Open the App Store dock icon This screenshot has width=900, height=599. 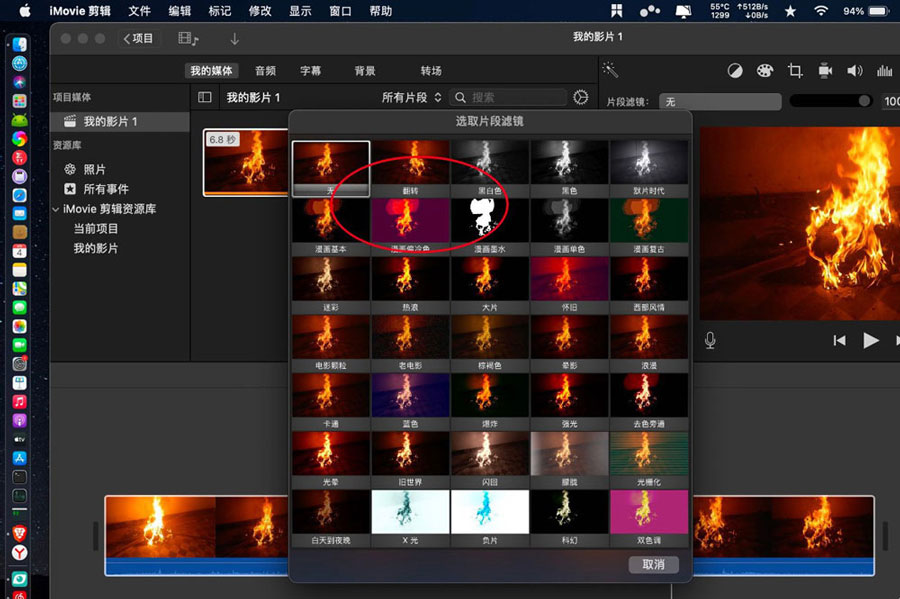(20, 458)
